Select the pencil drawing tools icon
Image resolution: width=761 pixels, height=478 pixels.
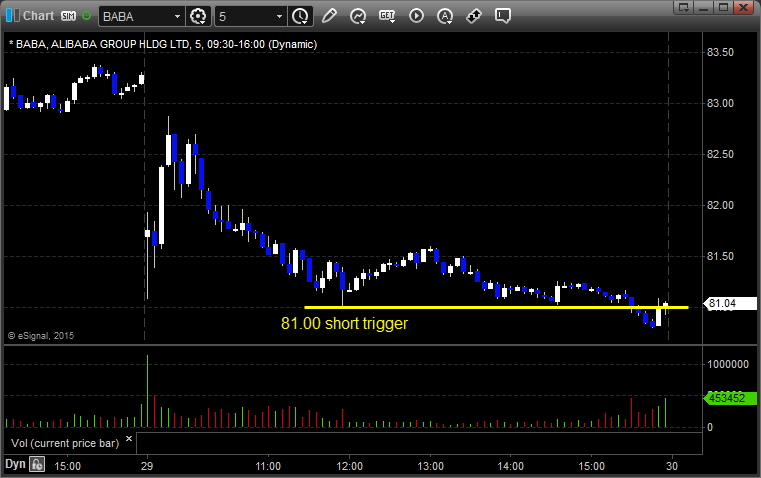pyautogui.click(x=329, y=16)
